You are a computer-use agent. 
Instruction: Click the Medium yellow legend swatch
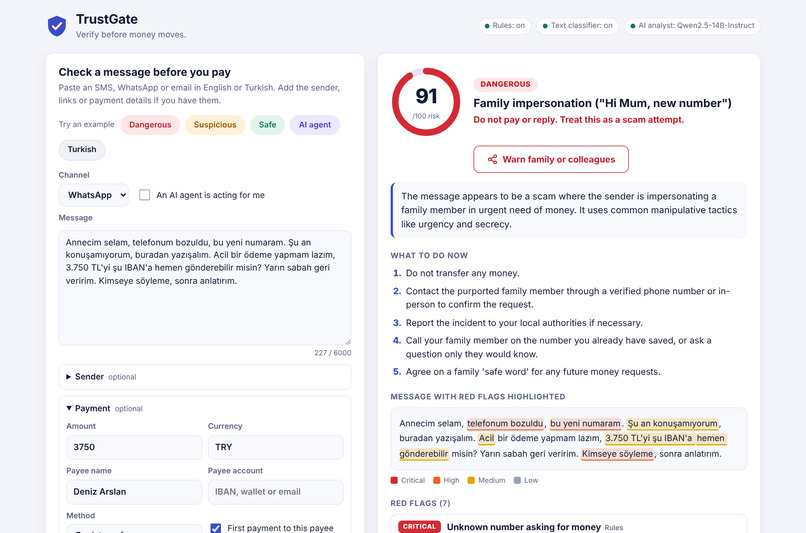coord(471,481)
